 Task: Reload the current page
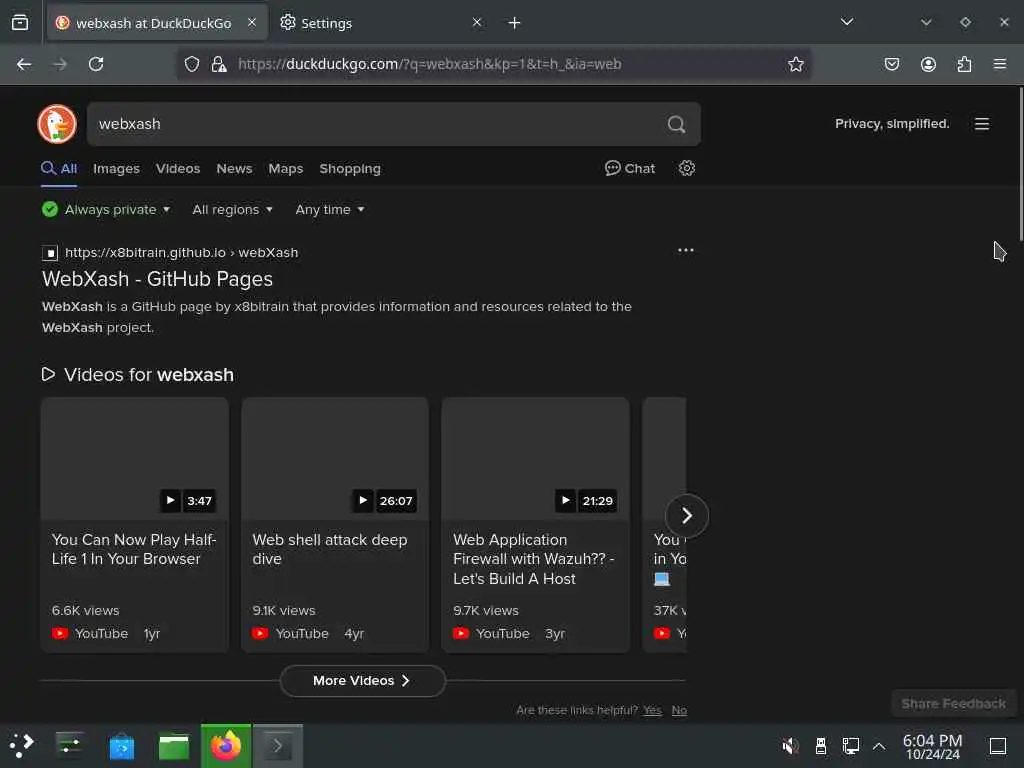click(x=96, y=64)
